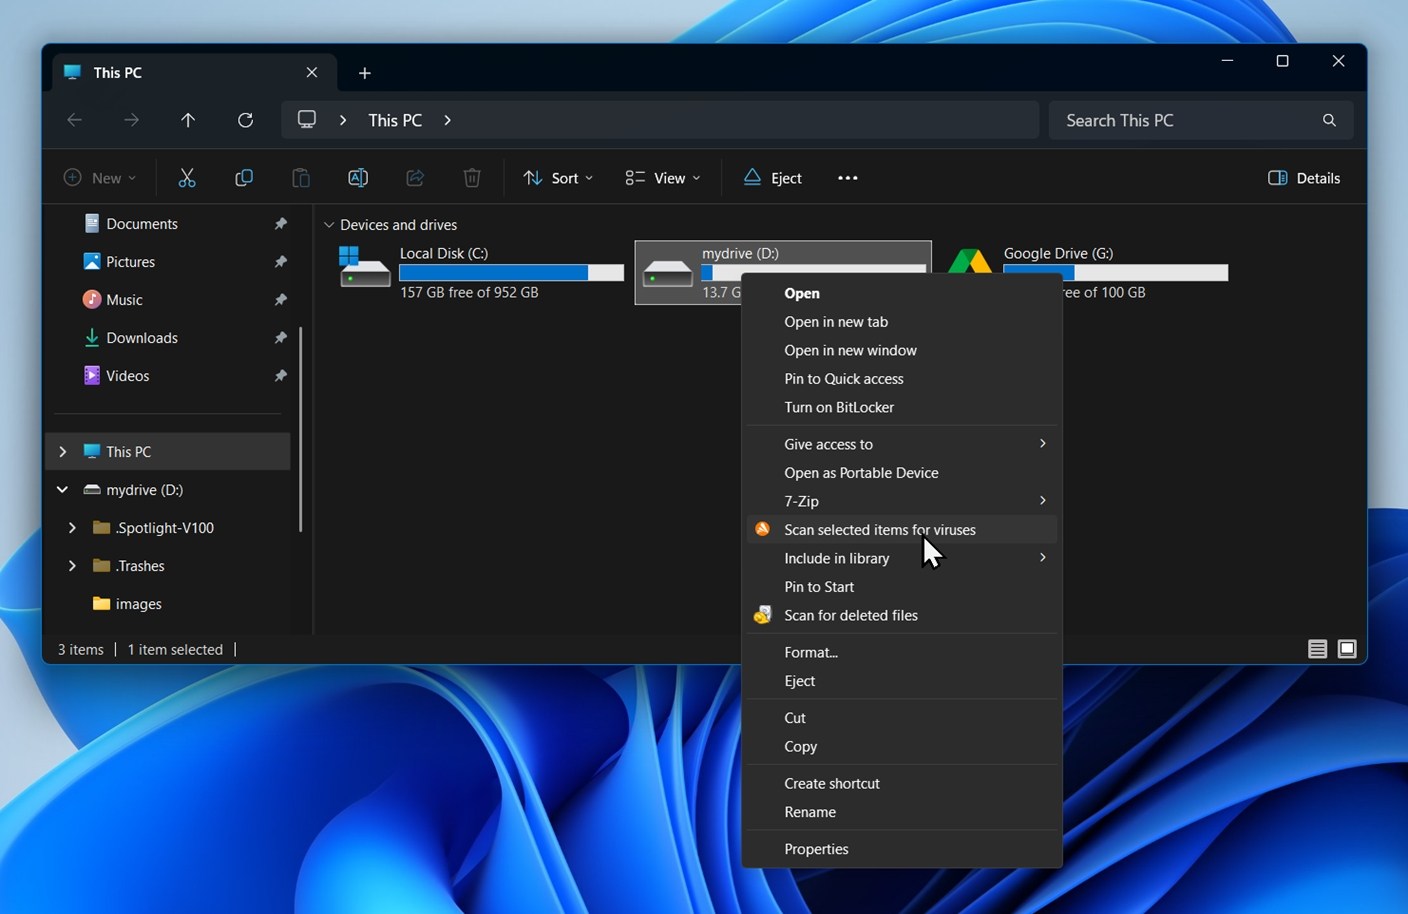This screenshot has width=1408, height=914.
Task: Select the Local Disk (C:) drive icon
Action: click(x=364, y=268)
